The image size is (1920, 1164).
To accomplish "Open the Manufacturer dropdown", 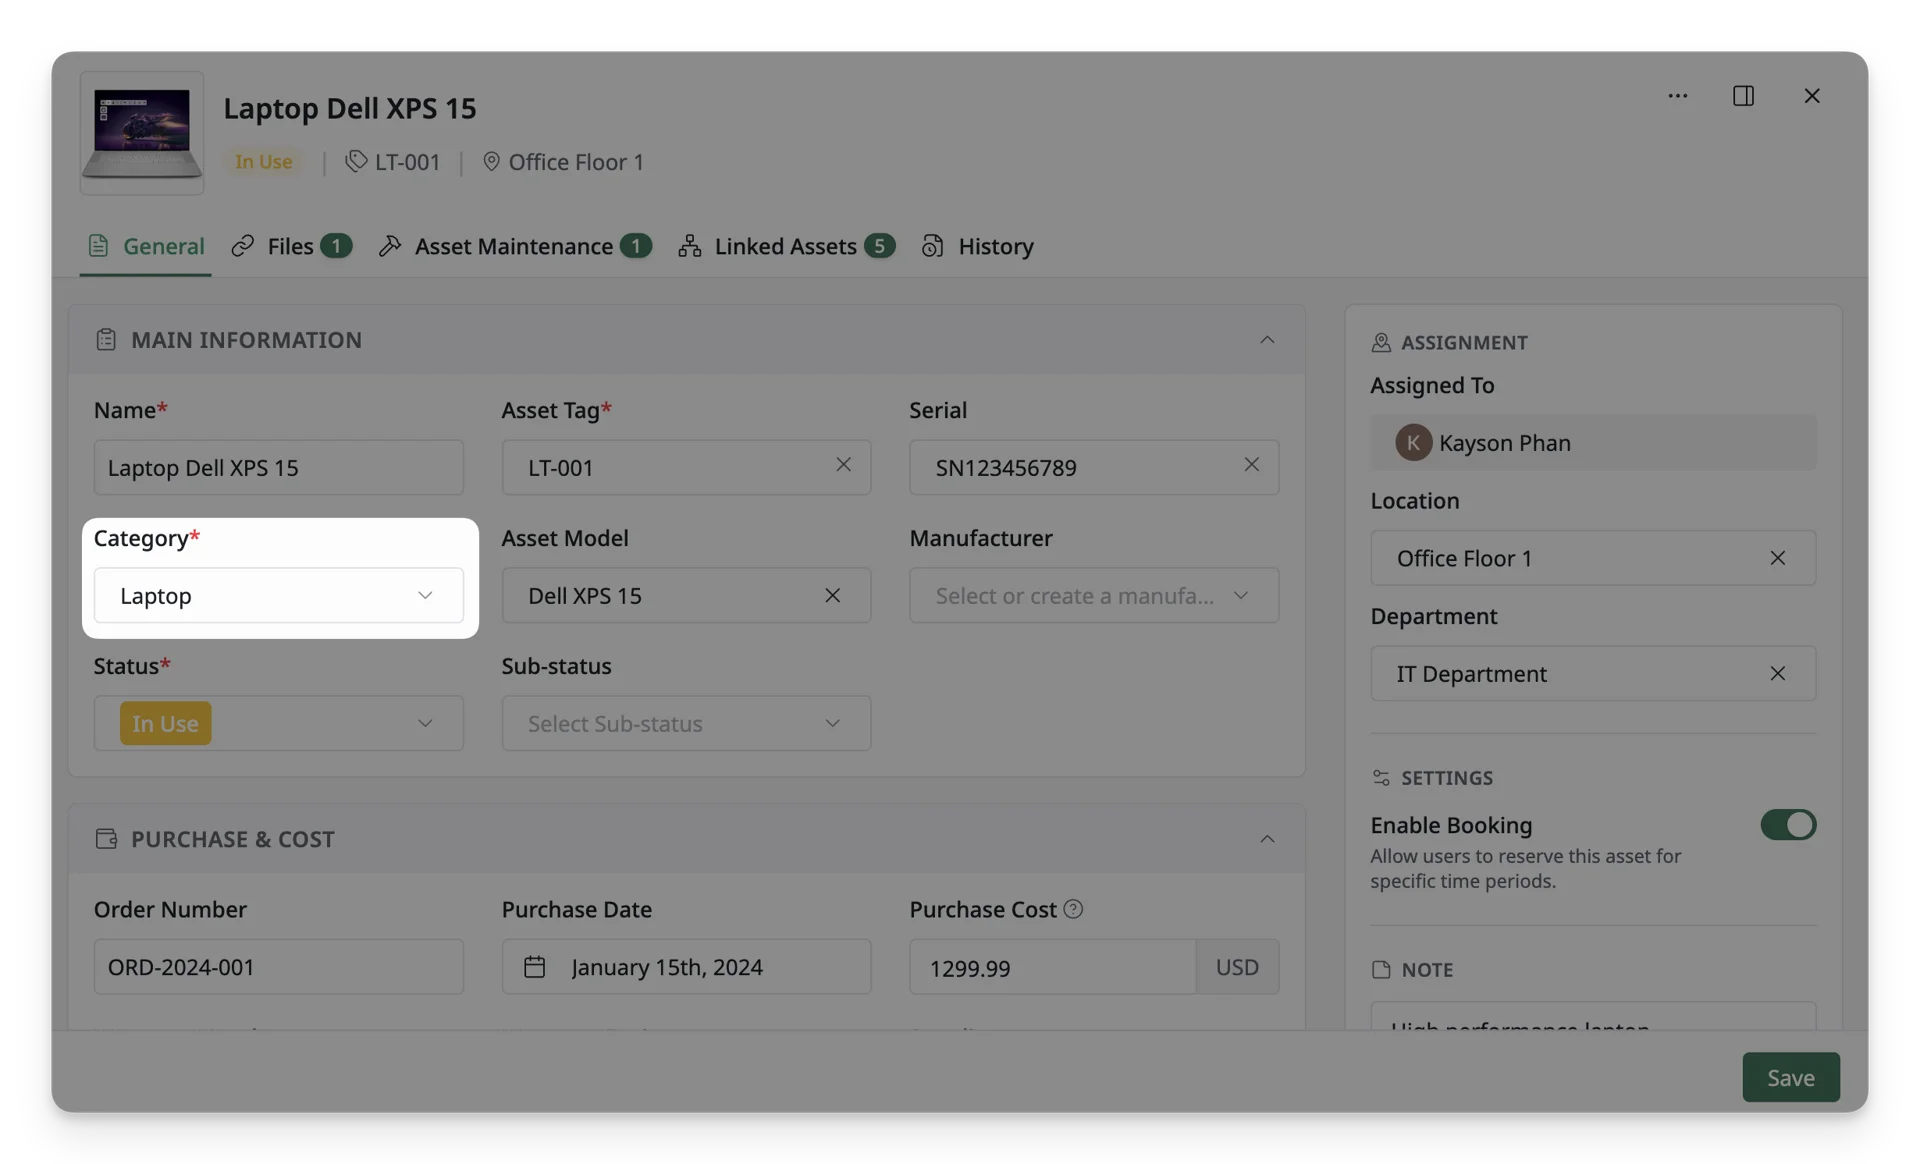I will (1094, 596).
